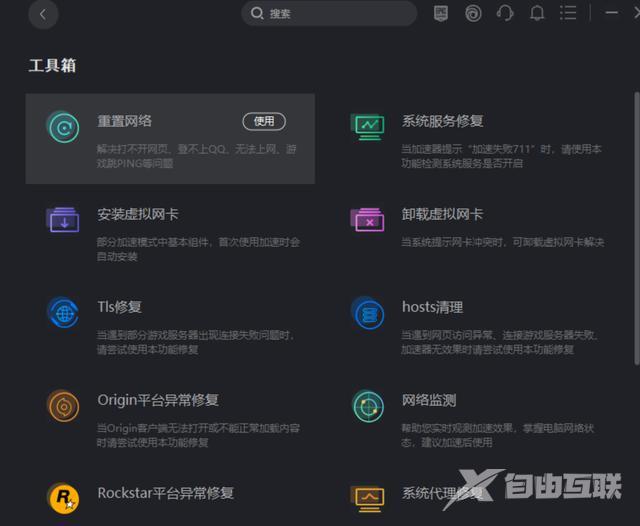Select the 安装虚拟网卡 title
The width and height of the screenshot is (640, 526).
click(138, 214)
